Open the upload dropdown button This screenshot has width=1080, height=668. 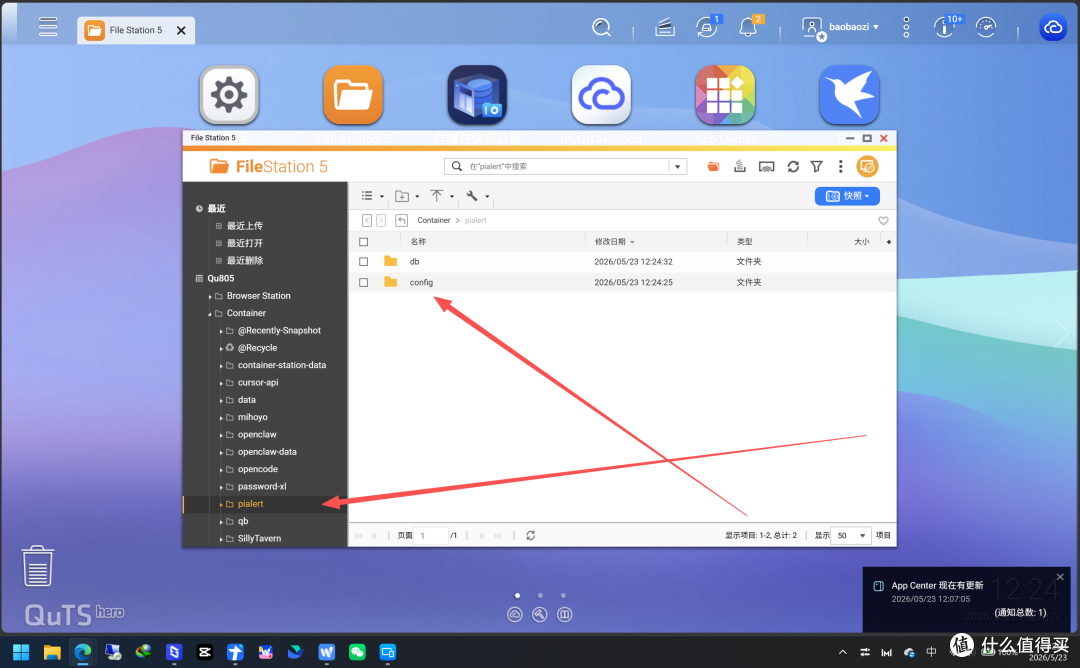coord(442,196)
